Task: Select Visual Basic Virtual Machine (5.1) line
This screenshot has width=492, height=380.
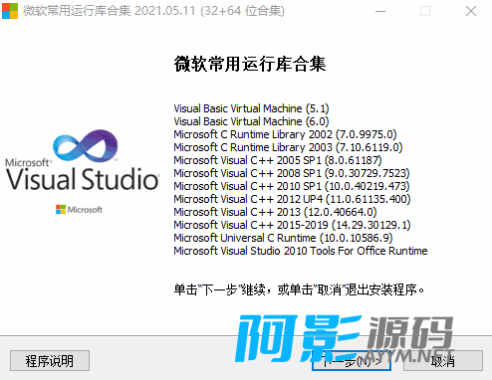Action: (251, 108)
